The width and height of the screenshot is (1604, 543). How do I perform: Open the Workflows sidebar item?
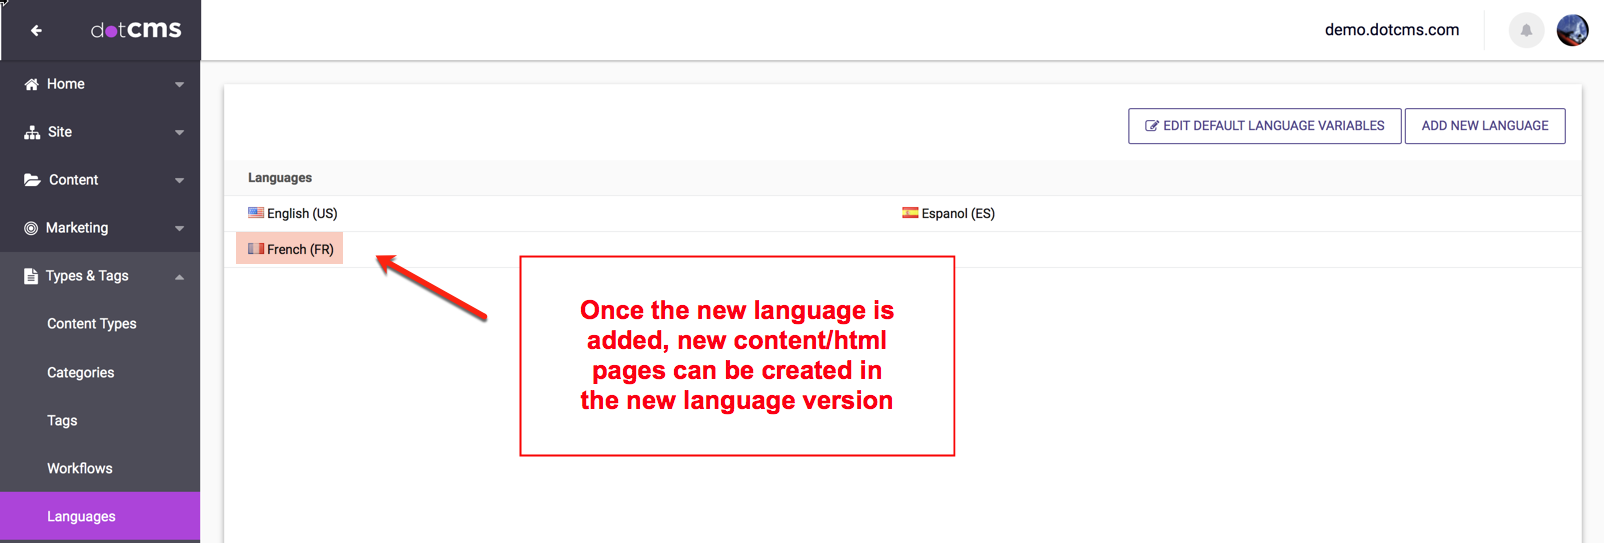[79, 468]
